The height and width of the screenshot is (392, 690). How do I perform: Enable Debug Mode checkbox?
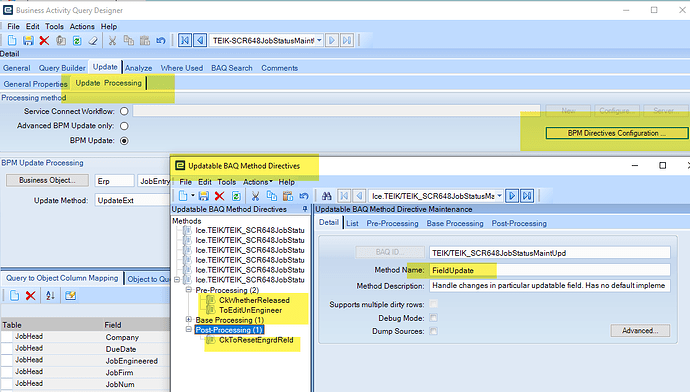pos(433,318)
